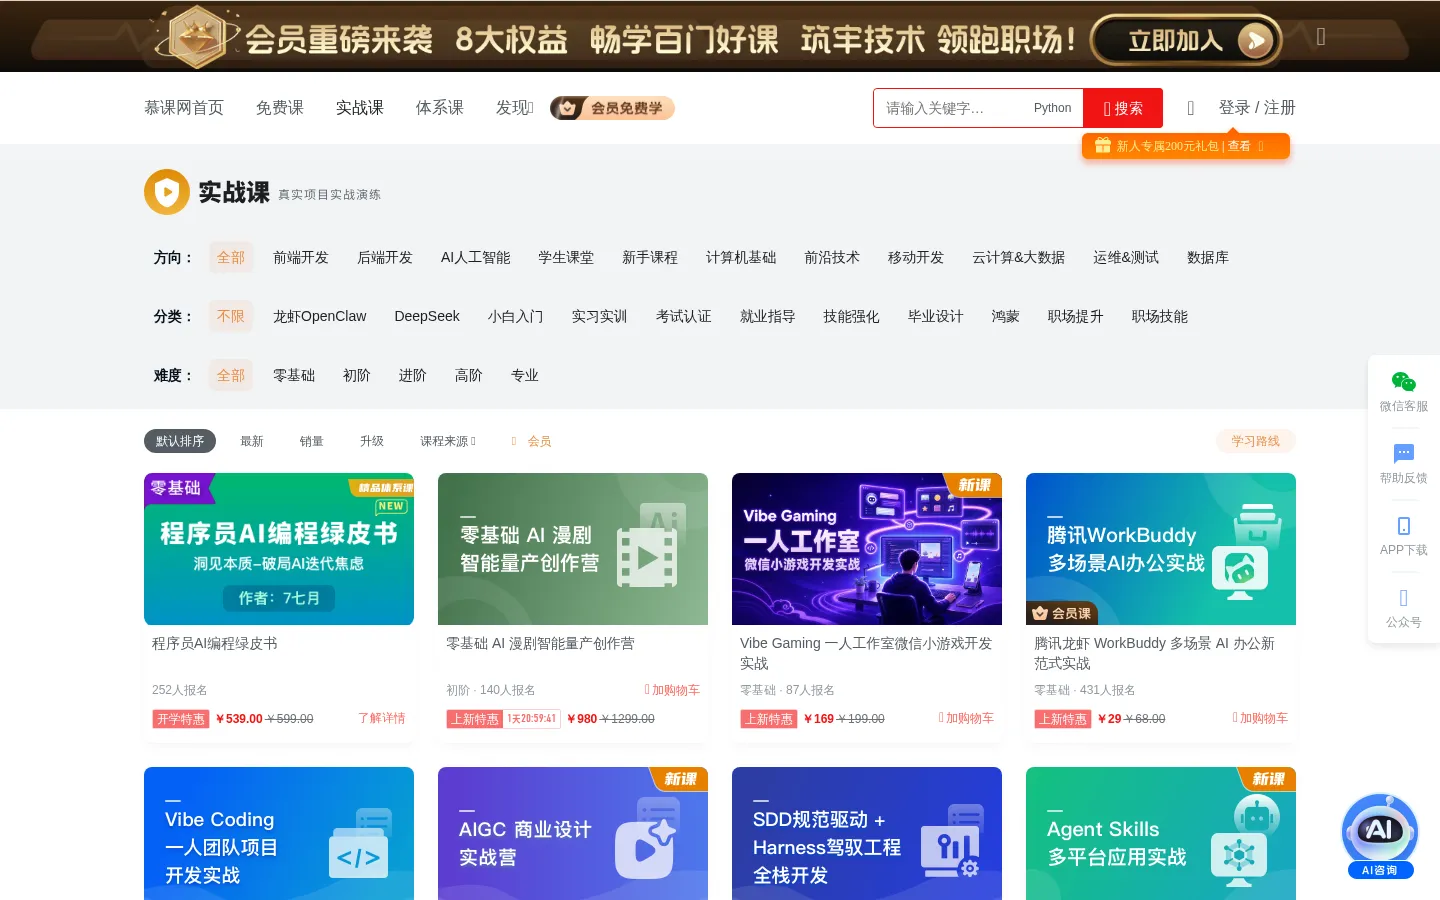This screenshot has width=1440, height=900.
Task: Open 实战课 navigation item
Action: [x=360, y=108]
